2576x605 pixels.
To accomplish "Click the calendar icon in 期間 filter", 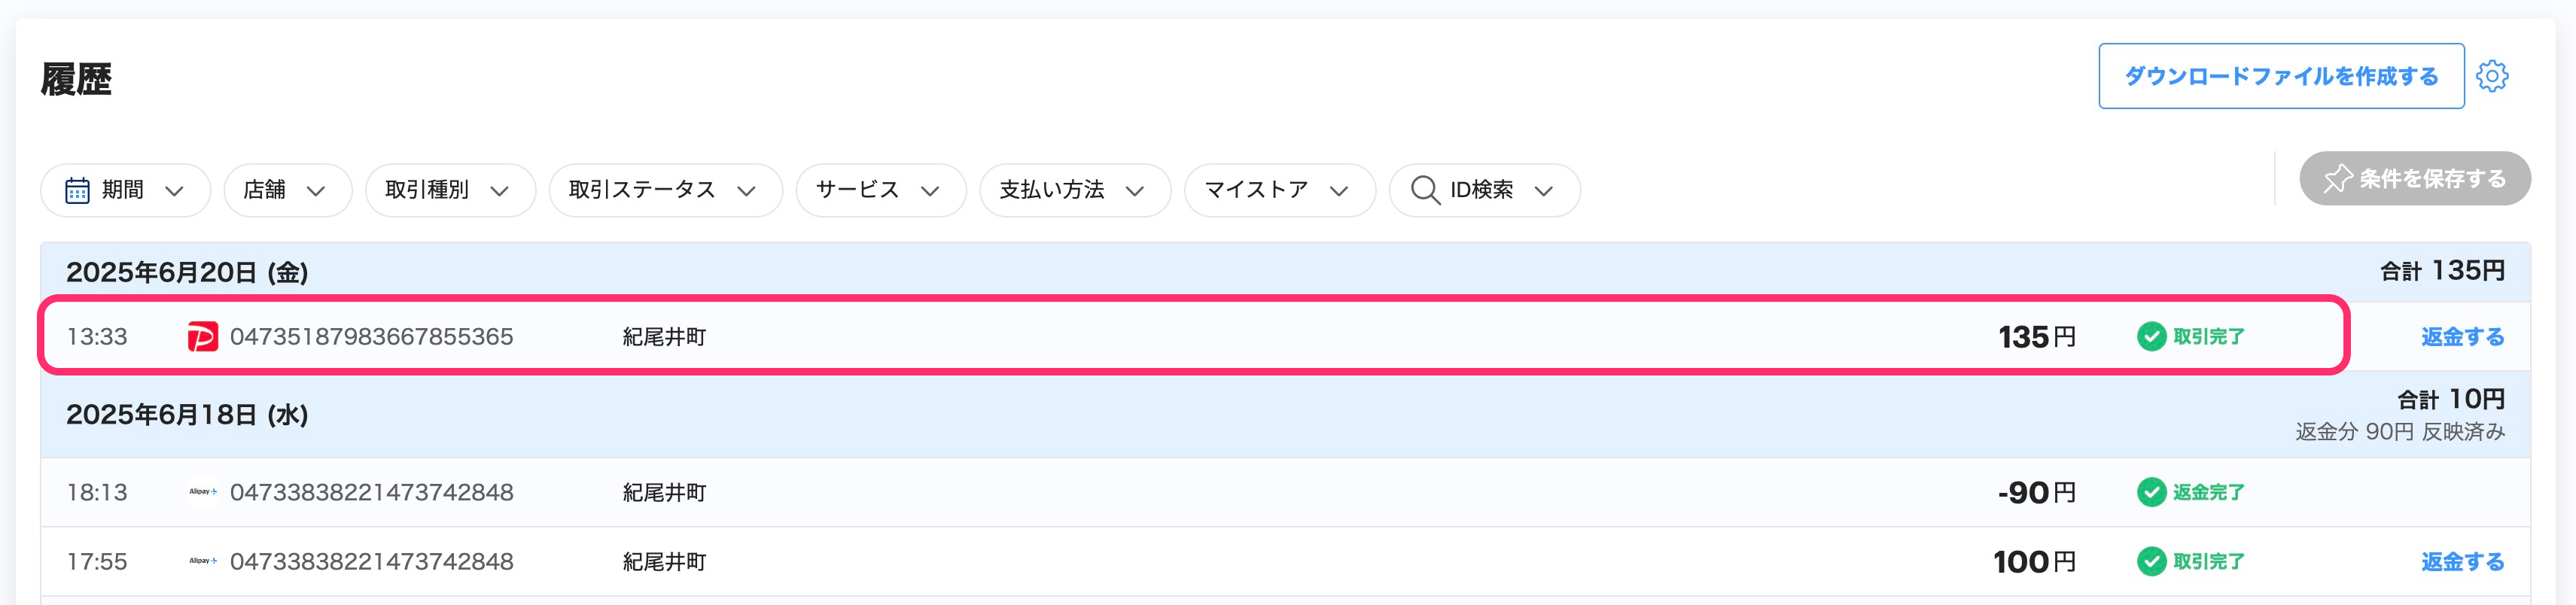I will pos(77,190).
